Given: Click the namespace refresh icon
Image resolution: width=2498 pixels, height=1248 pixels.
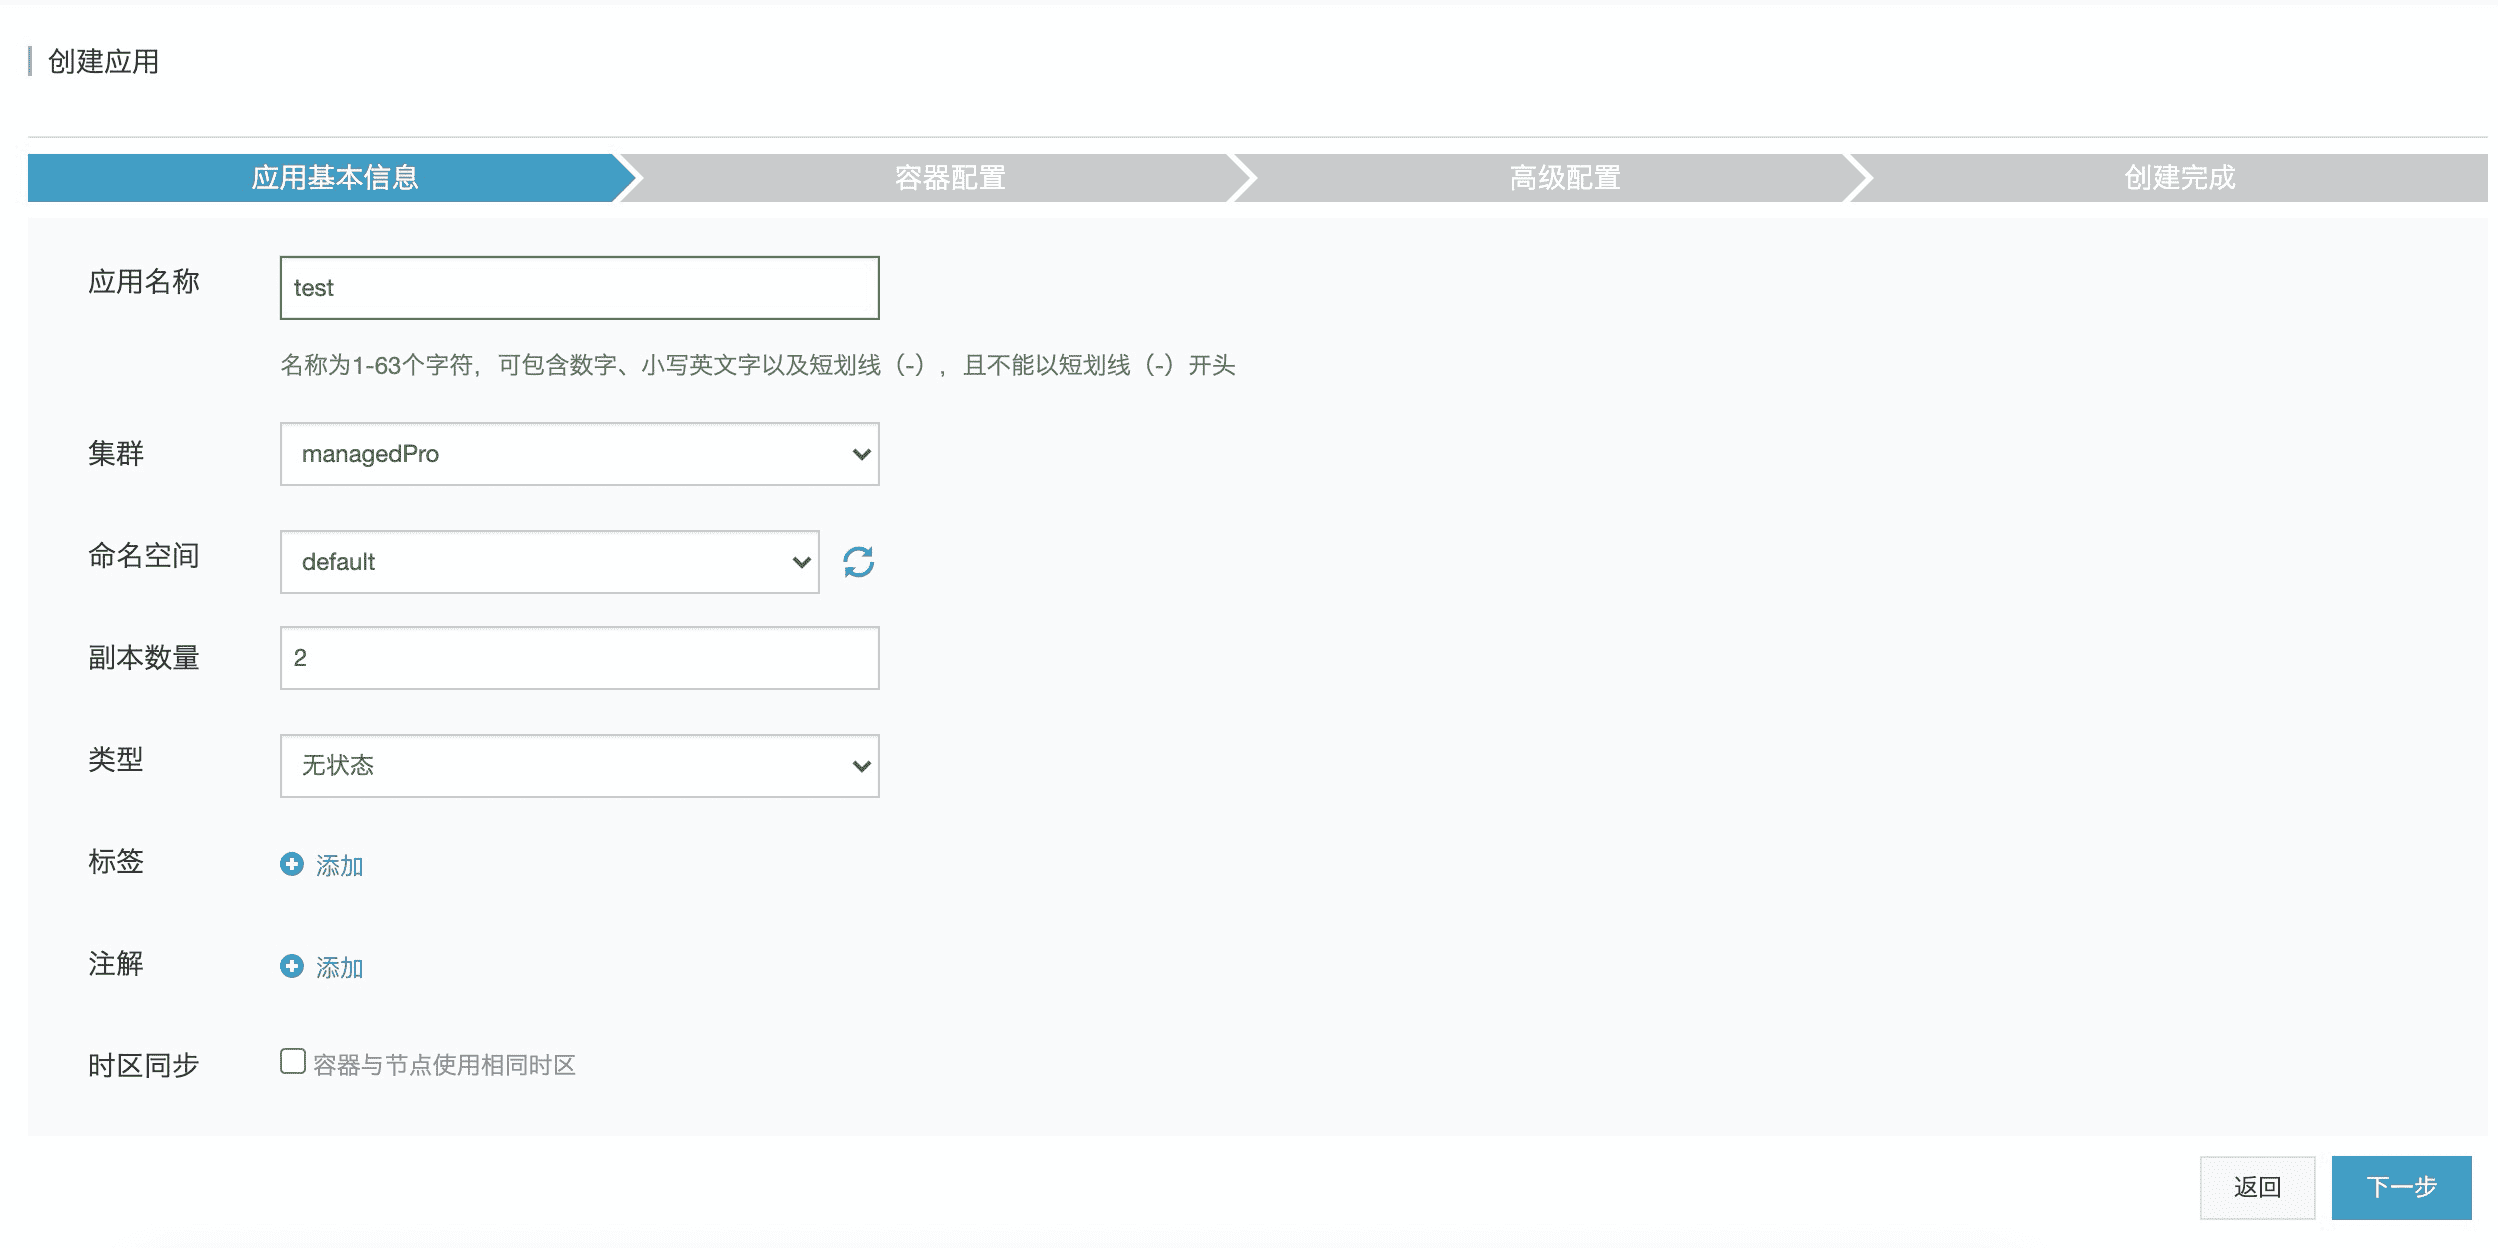Looking at the screenshot, I should click(858, 562).
